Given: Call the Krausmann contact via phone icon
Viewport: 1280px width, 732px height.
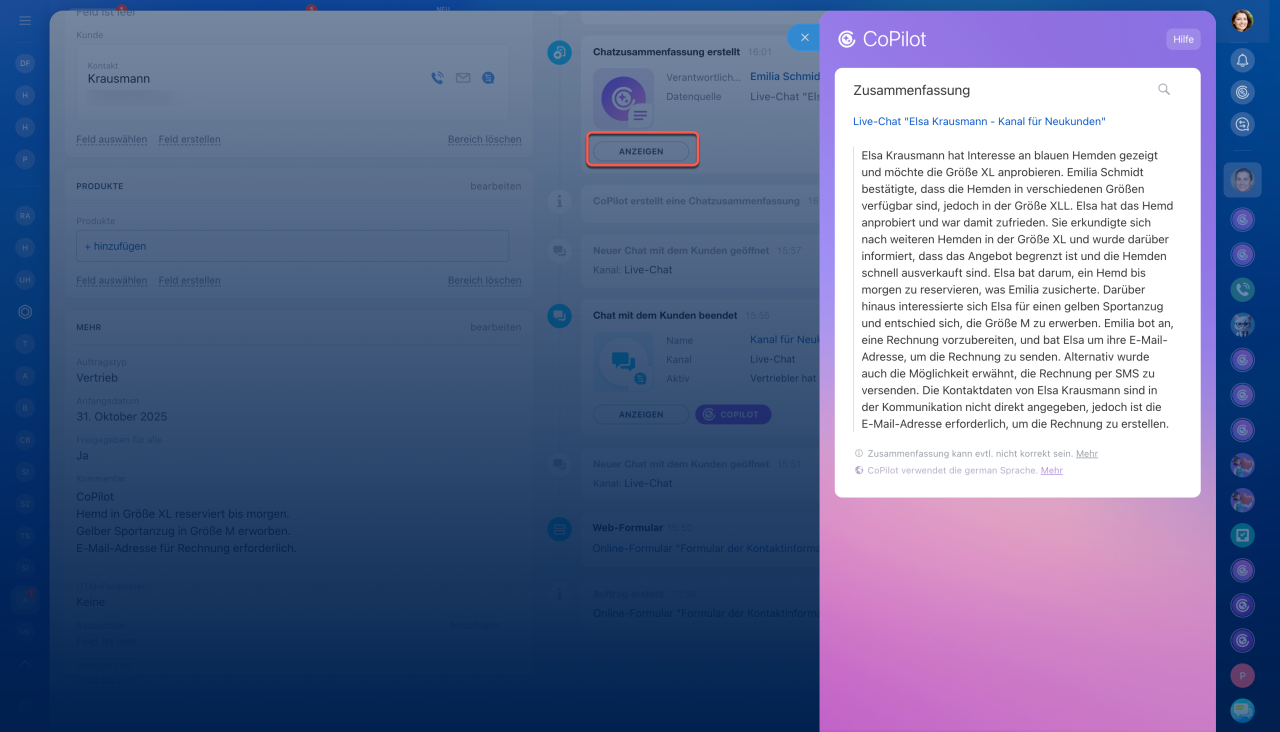Looking at the screenshot, I should pos(437,77).
